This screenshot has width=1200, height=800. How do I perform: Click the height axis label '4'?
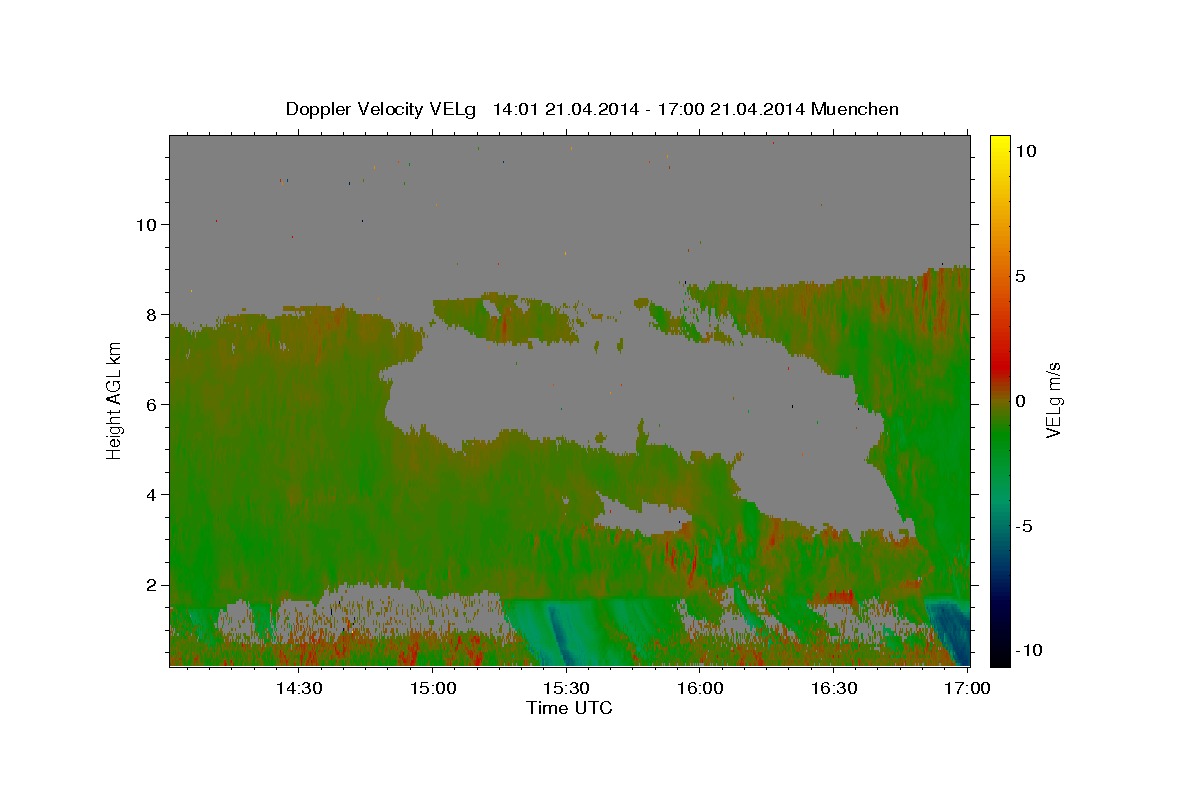tap(152, 494)
